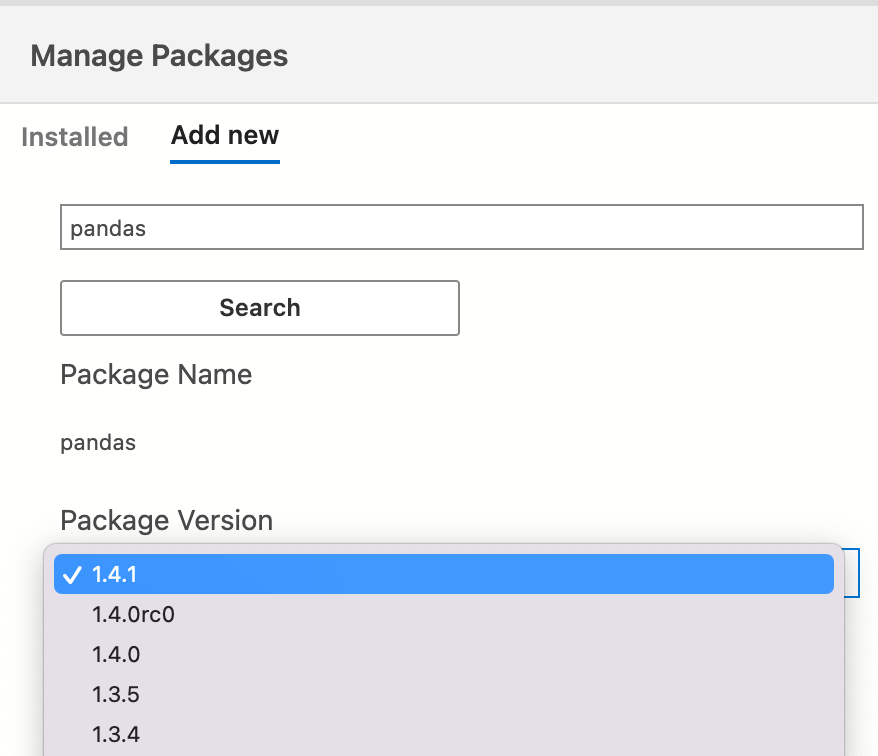Click the checkmark beside version 1.4.1
The image size is (878, 756).
coord(72,574)
